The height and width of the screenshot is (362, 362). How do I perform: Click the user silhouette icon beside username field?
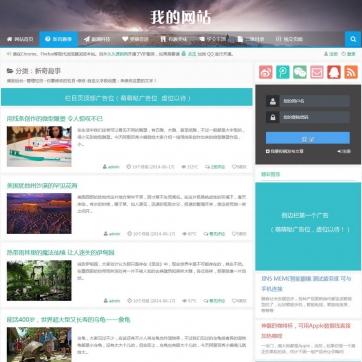[273, 101]
